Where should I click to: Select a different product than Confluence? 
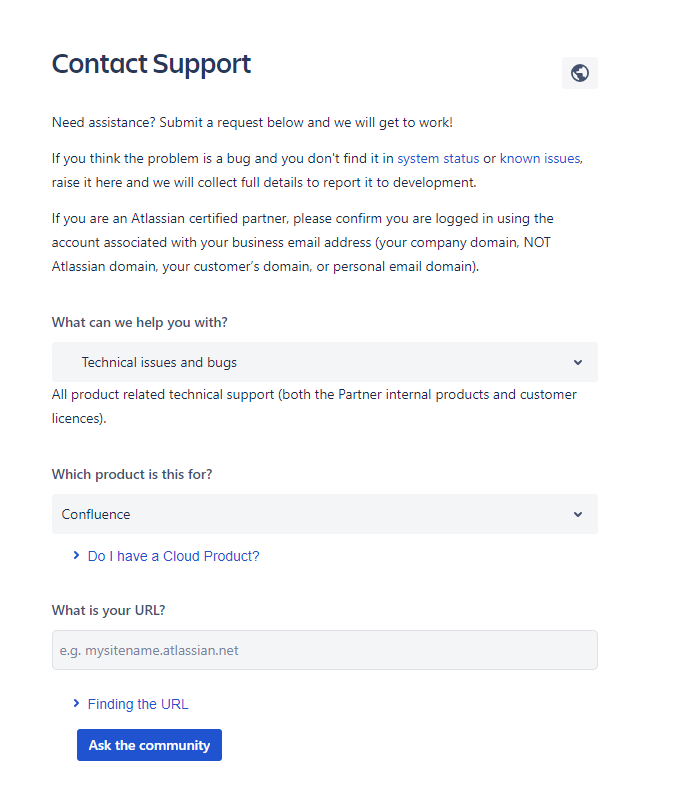[x=324, y=514]
